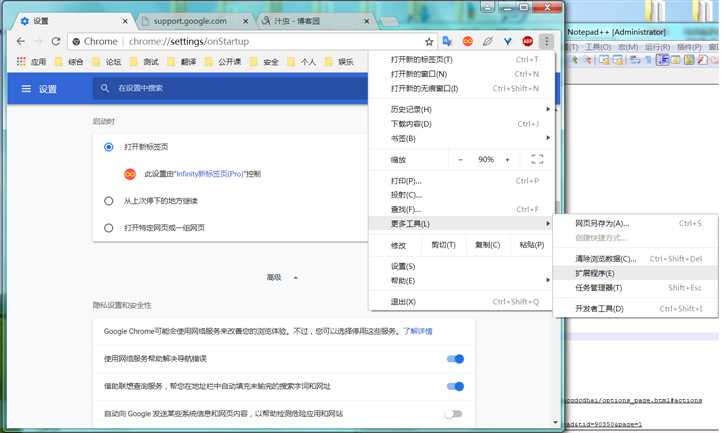
Task: Choose 下载内容(D) from menu
Action: [462, 124]
